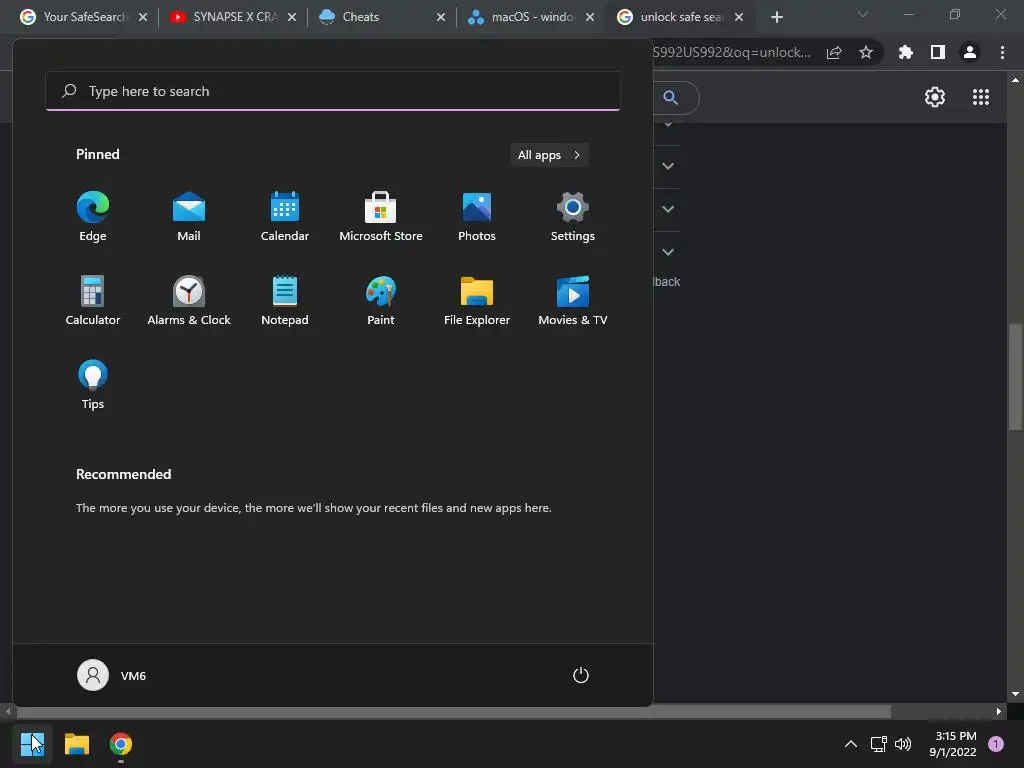Open the Edge pinned app
The width and height of the screenshot is (1024, 768).
click(93, 217)
